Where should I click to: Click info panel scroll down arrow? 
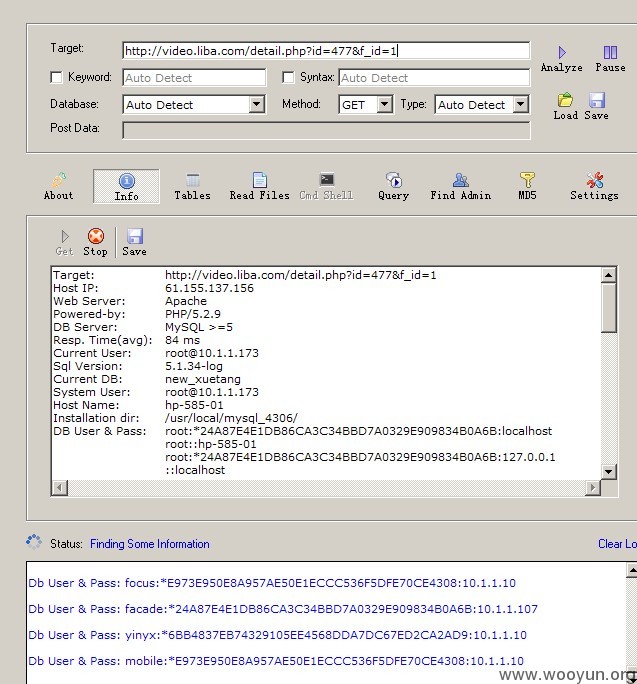[x=608, y=471]
